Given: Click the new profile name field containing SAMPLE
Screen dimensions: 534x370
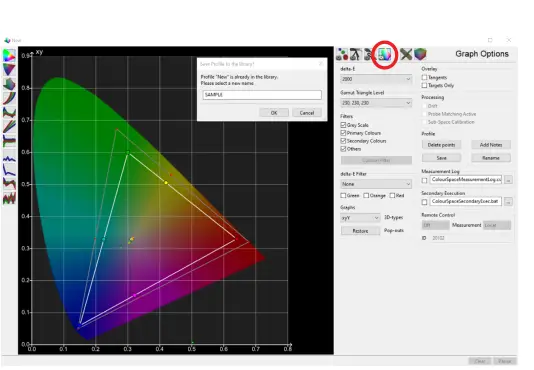Looking at the screenshot, I should point(262,95).
